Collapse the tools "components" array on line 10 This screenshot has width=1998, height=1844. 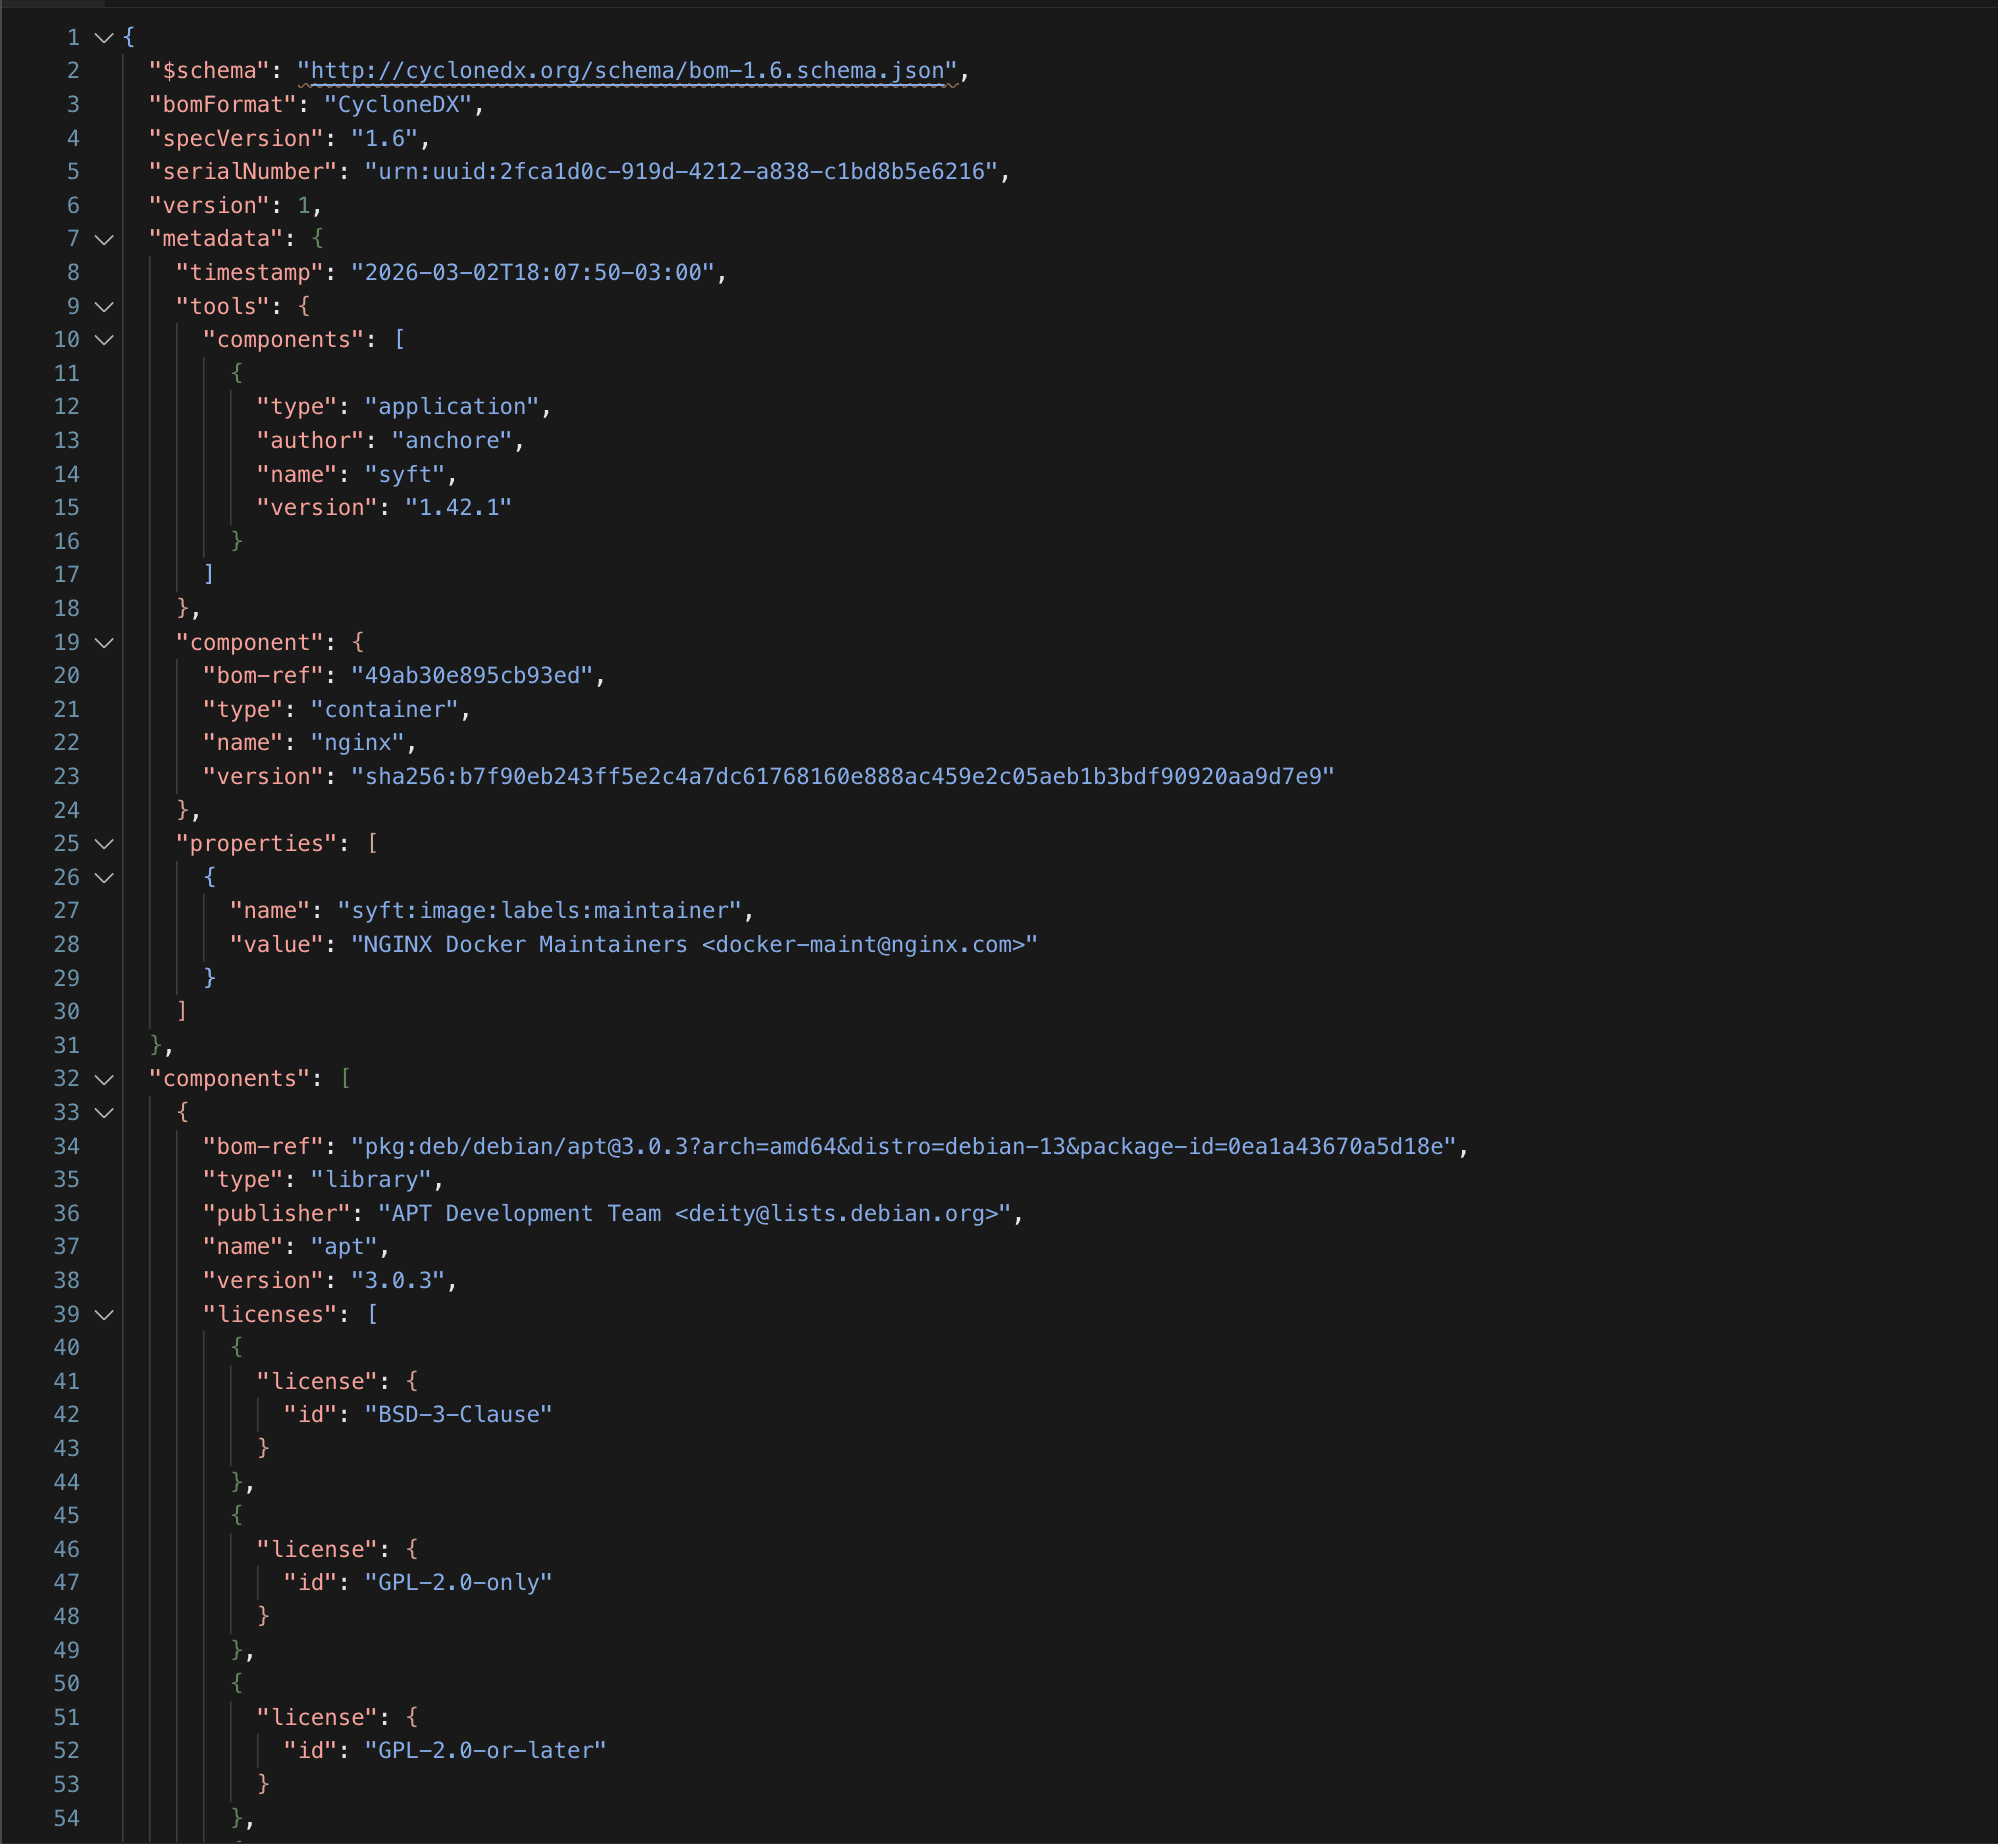(x=104, y=340)
